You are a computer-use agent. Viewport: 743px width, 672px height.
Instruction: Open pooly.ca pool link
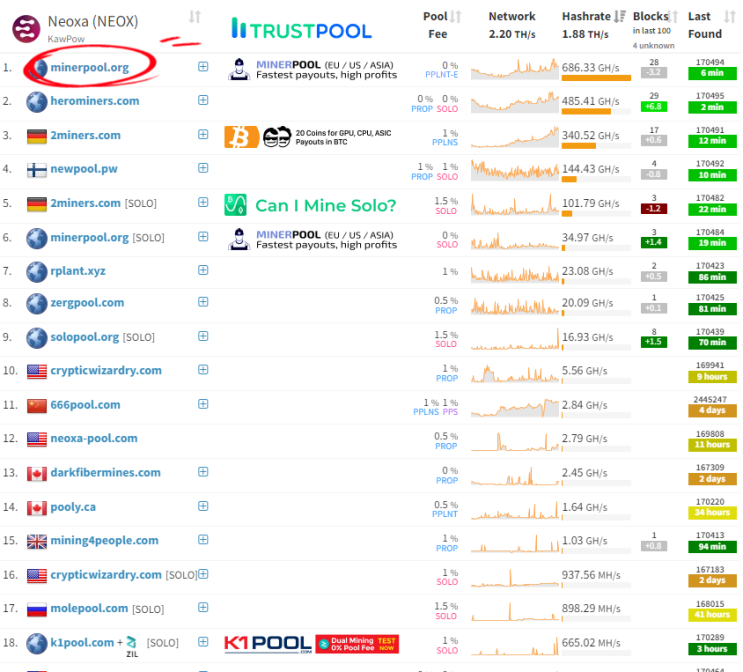coord(73,507)
